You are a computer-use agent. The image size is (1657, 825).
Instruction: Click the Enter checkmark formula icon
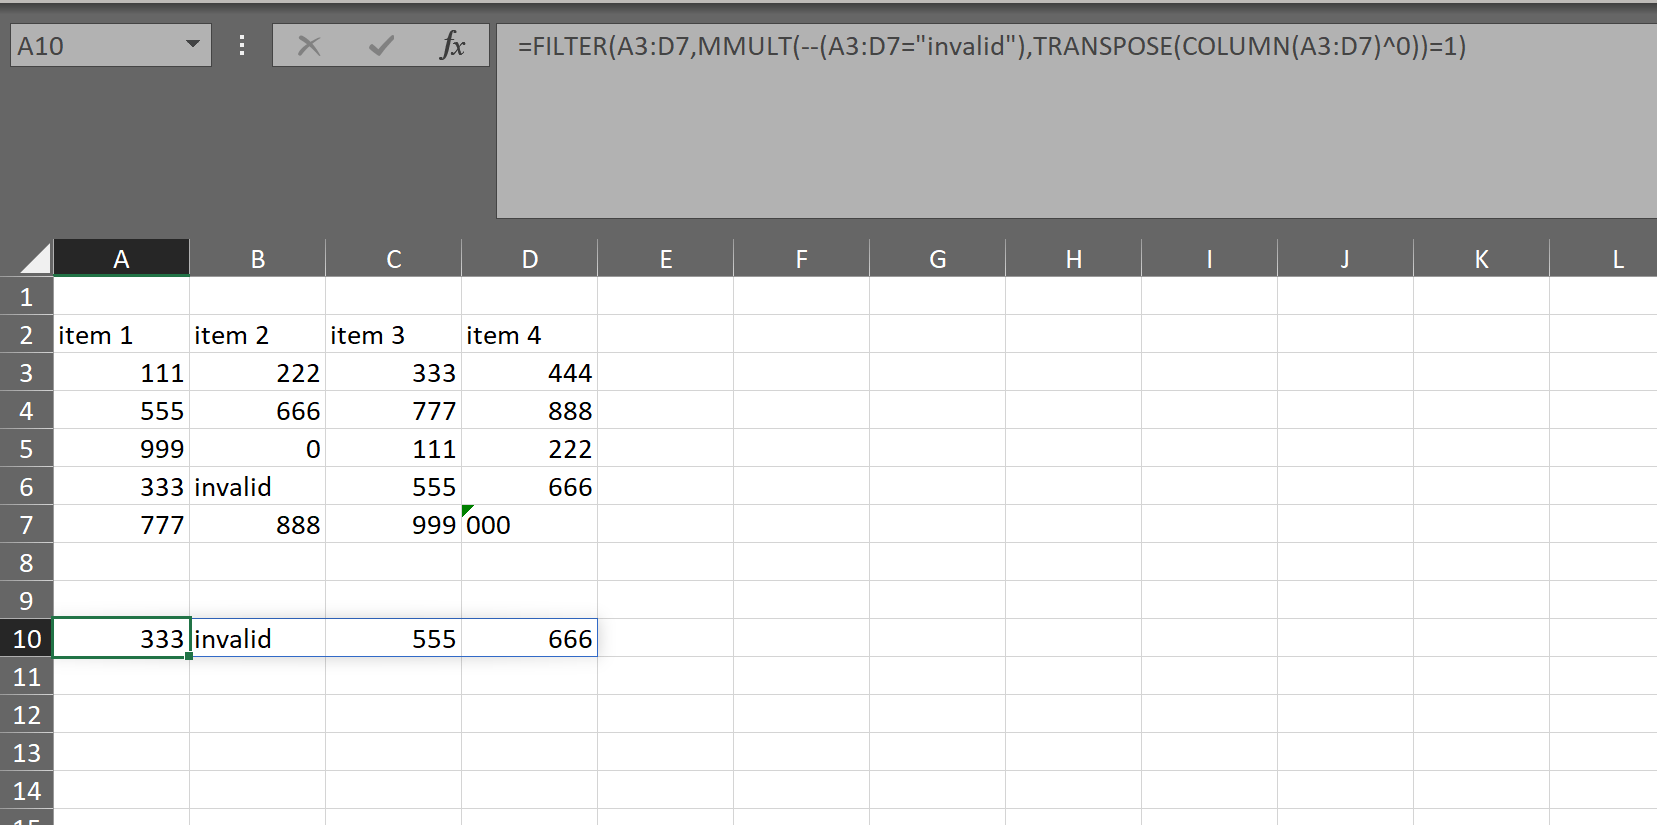[x=381, y=46]
